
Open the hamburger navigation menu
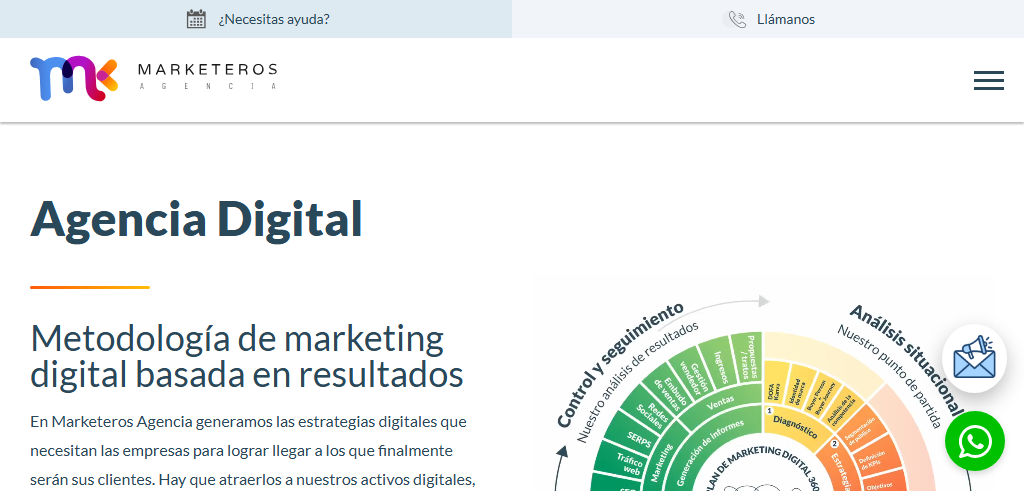[x=989, y=80]
